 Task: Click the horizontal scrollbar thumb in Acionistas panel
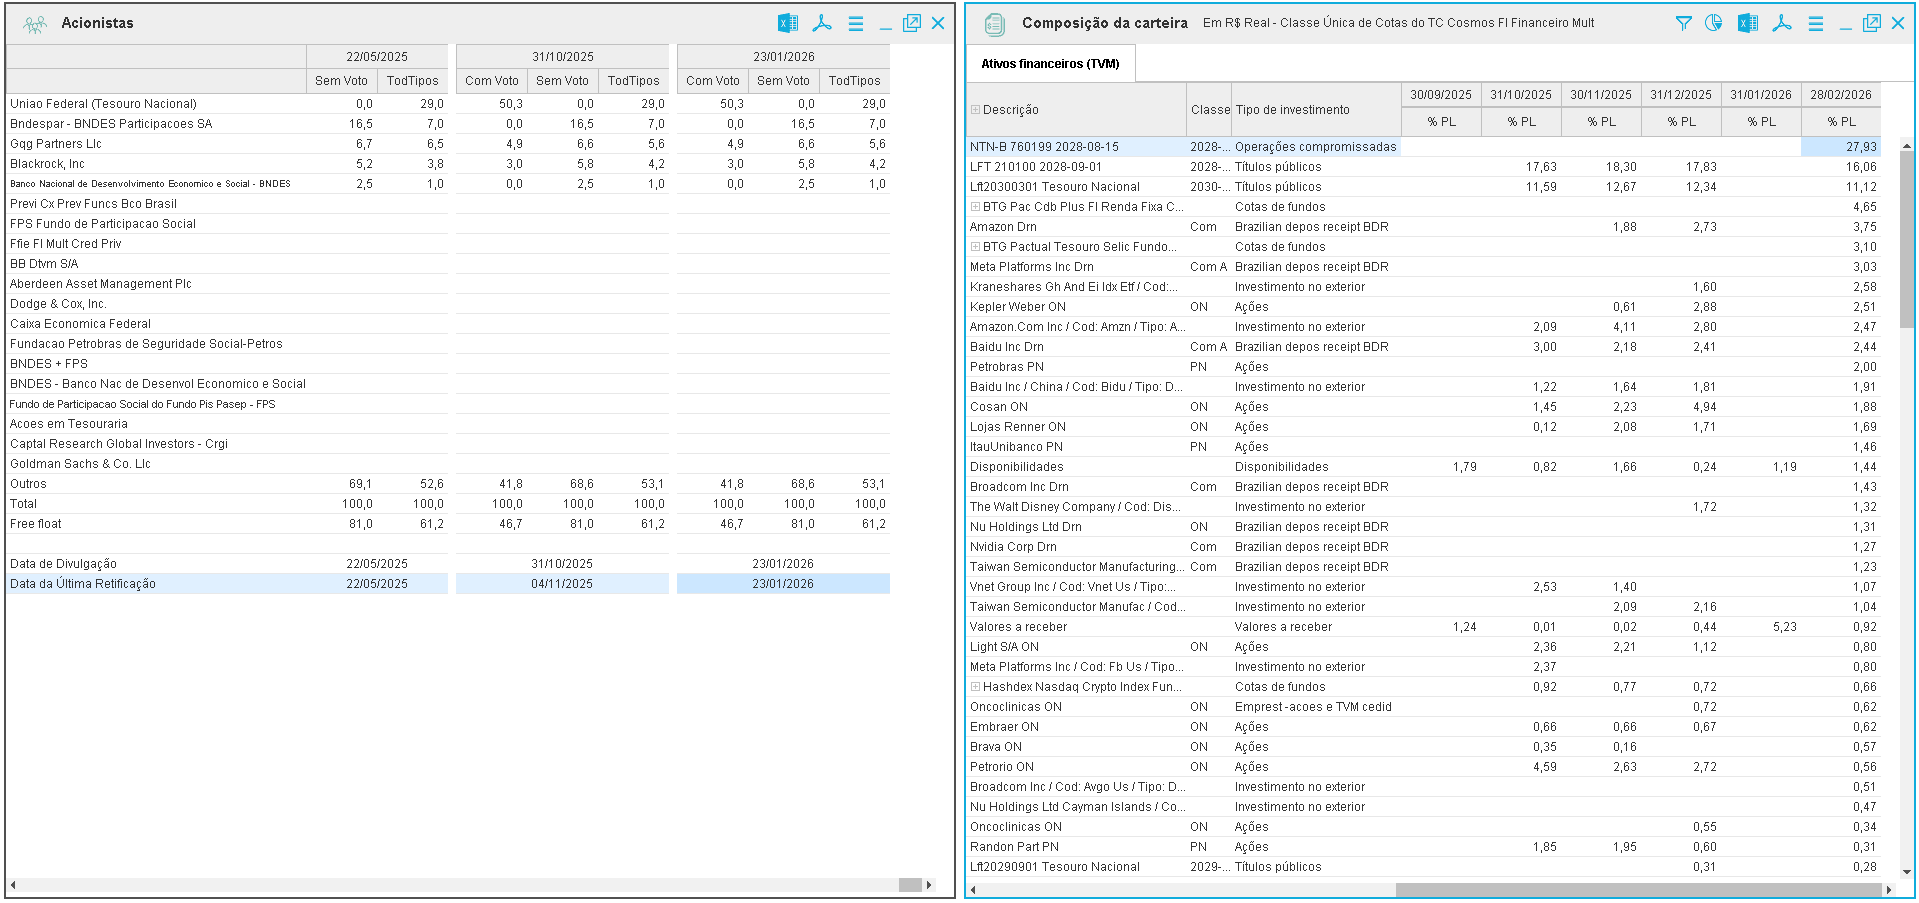click(910, 885)
